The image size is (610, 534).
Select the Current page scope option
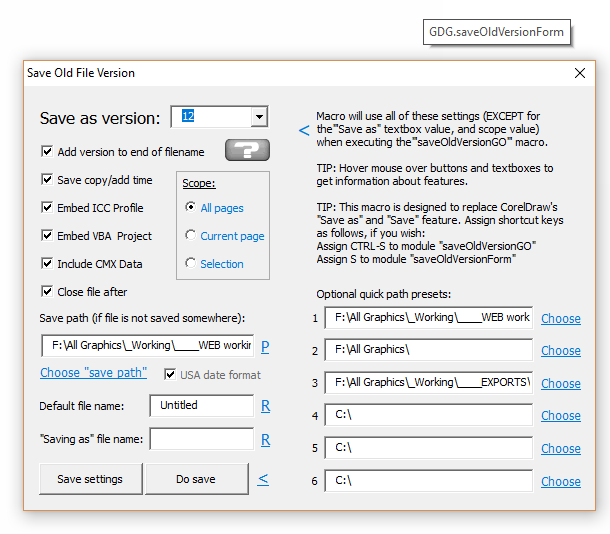[191, 236]
